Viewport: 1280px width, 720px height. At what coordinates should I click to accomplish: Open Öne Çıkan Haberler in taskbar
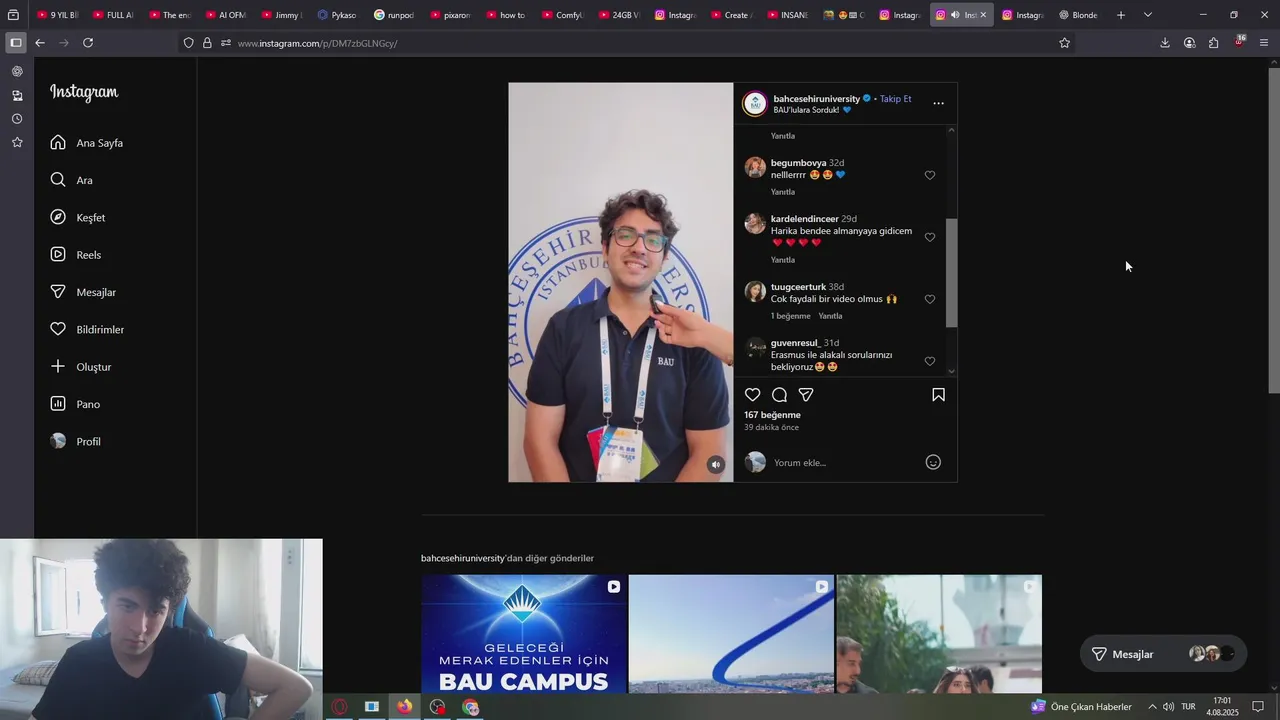[1081, 707]
